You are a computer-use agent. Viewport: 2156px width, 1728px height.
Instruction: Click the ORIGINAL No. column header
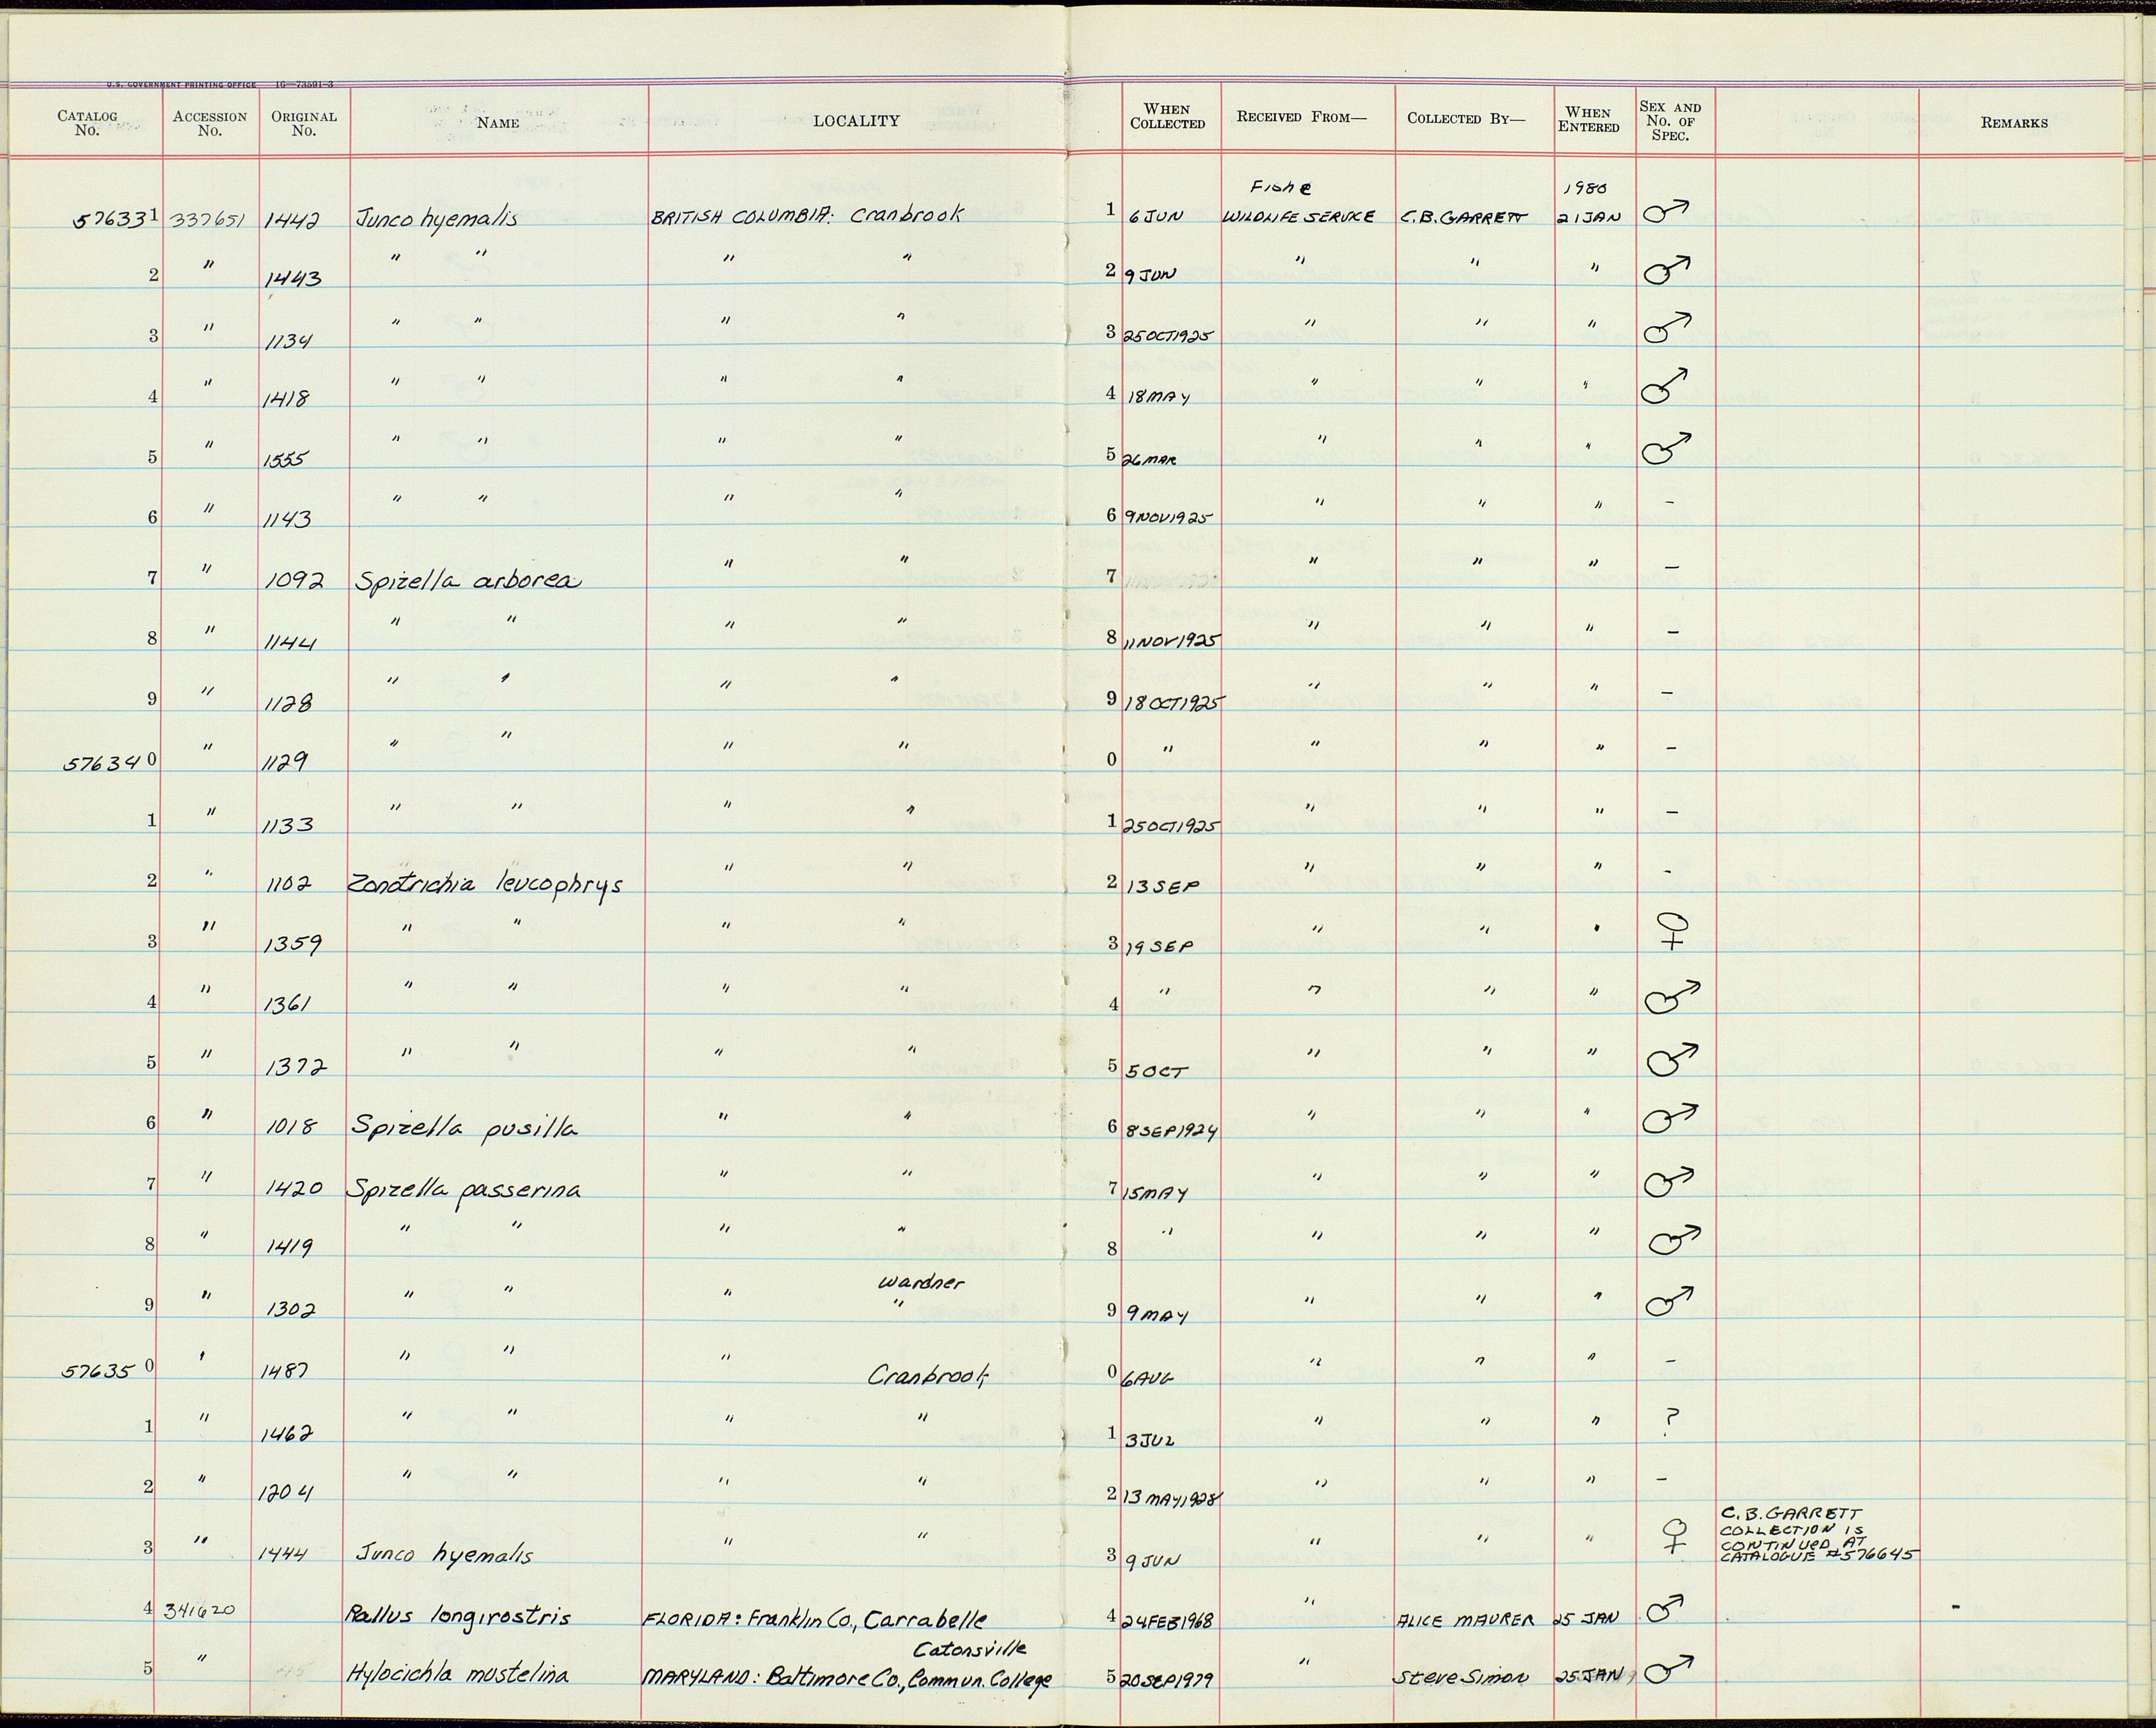(x=304, y=123)
